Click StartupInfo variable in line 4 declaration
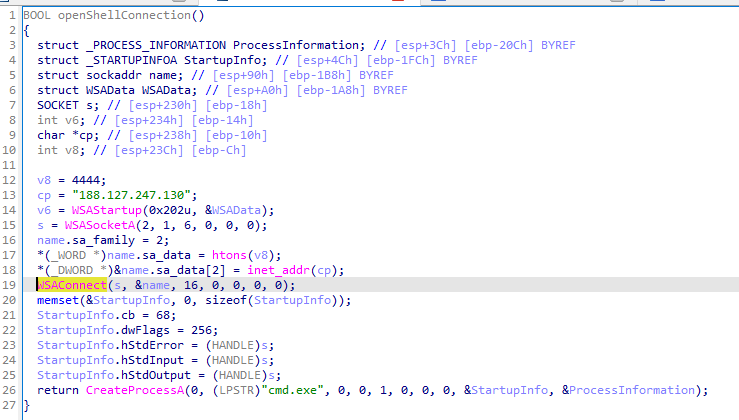The image size is (739, 420). pos(222,60)
